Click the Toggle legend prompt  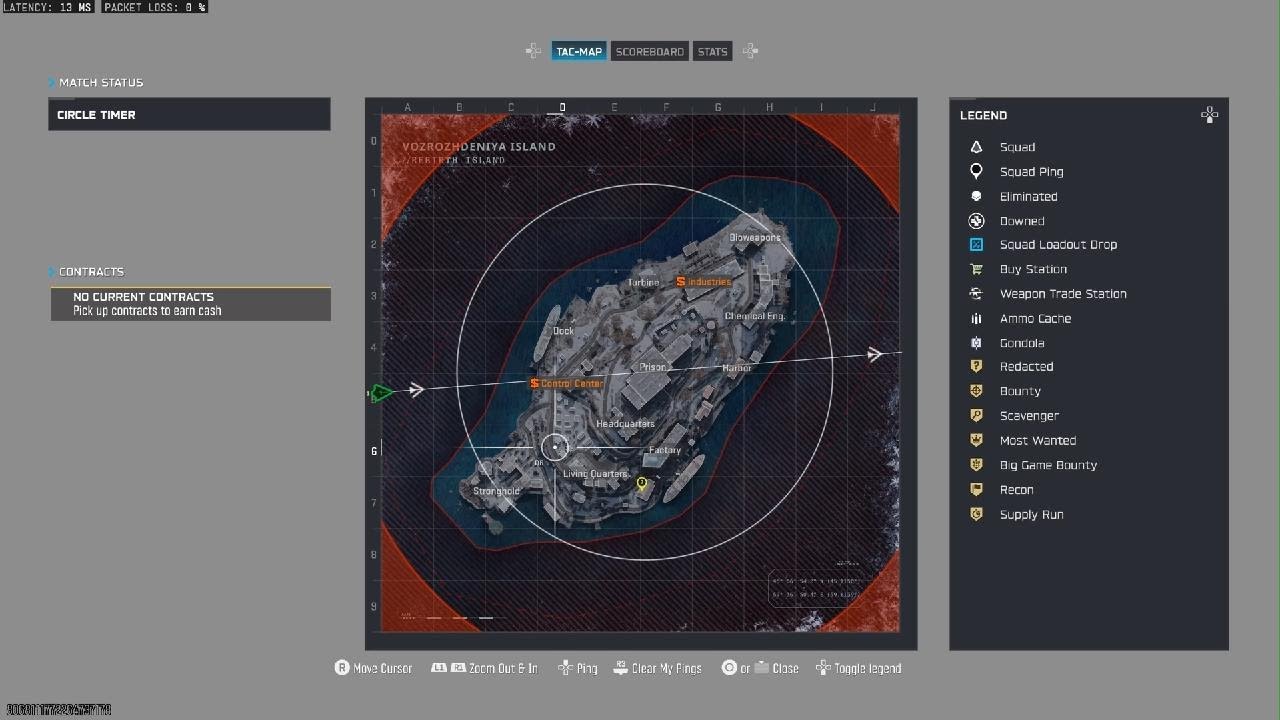[858, 668]
